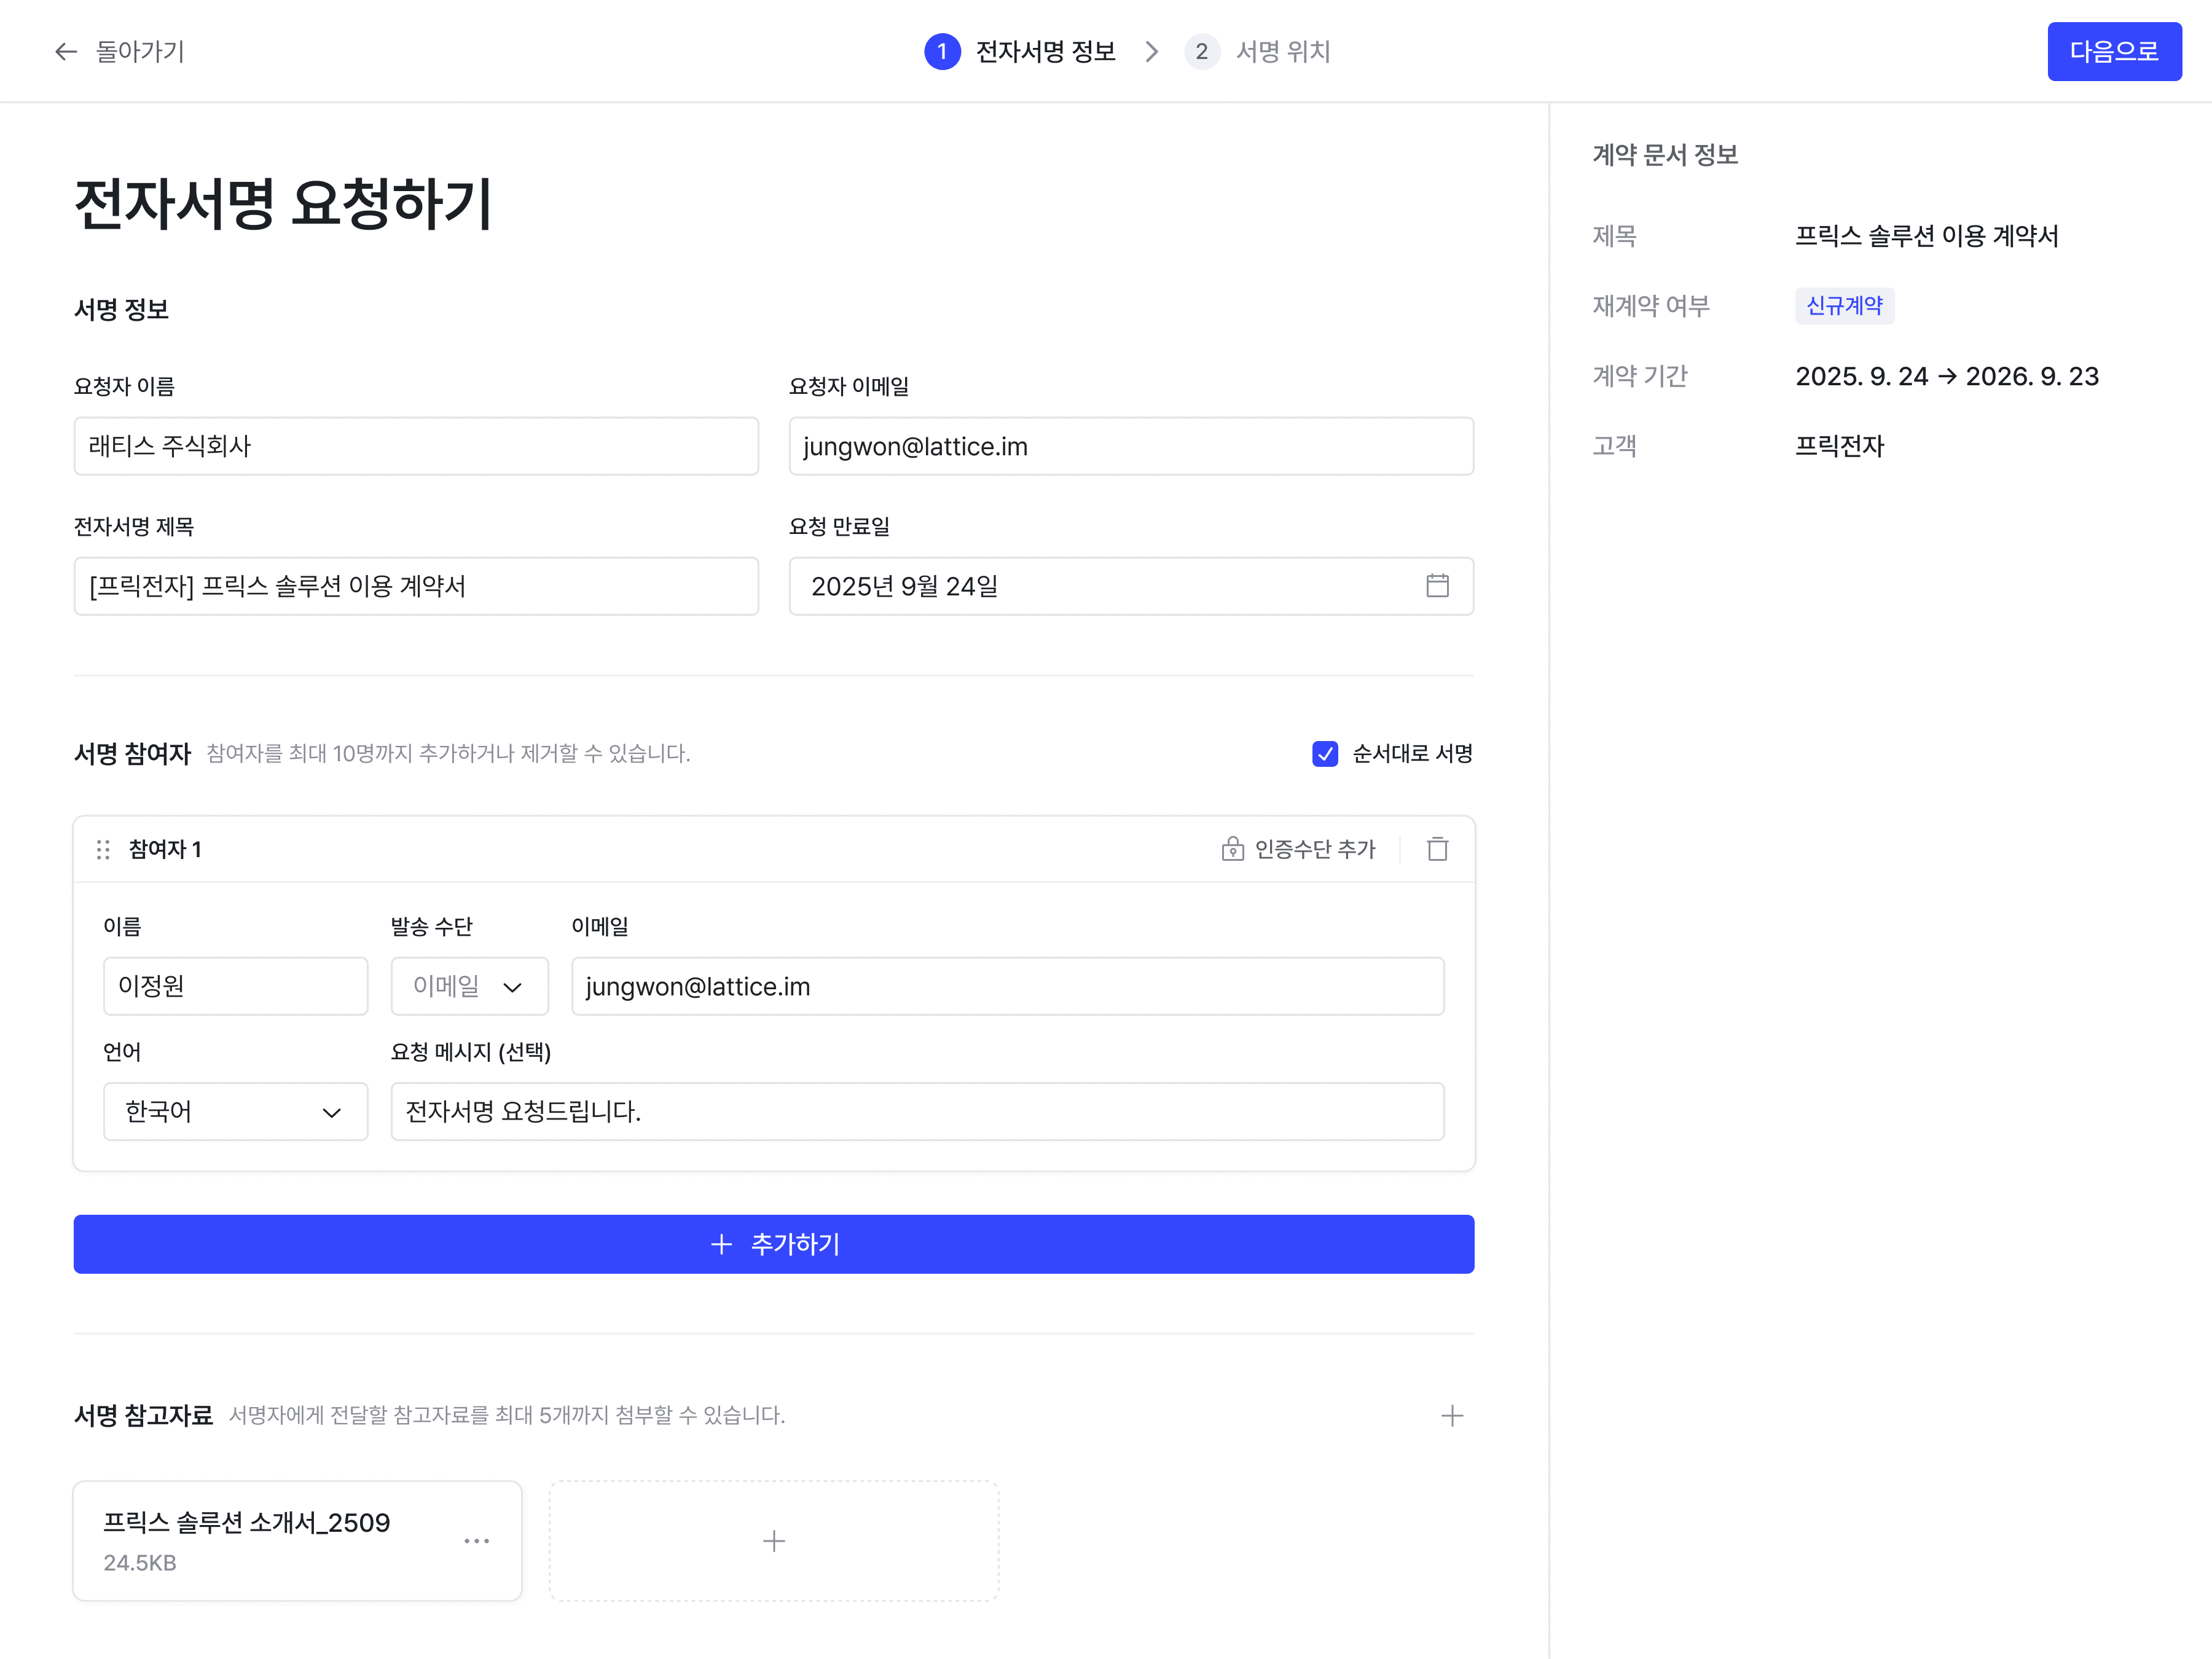The height and width of the screenshot is (1659, 2212).
Task: Open the 발송 수단 이메일 dropdown
Action: 469,986
